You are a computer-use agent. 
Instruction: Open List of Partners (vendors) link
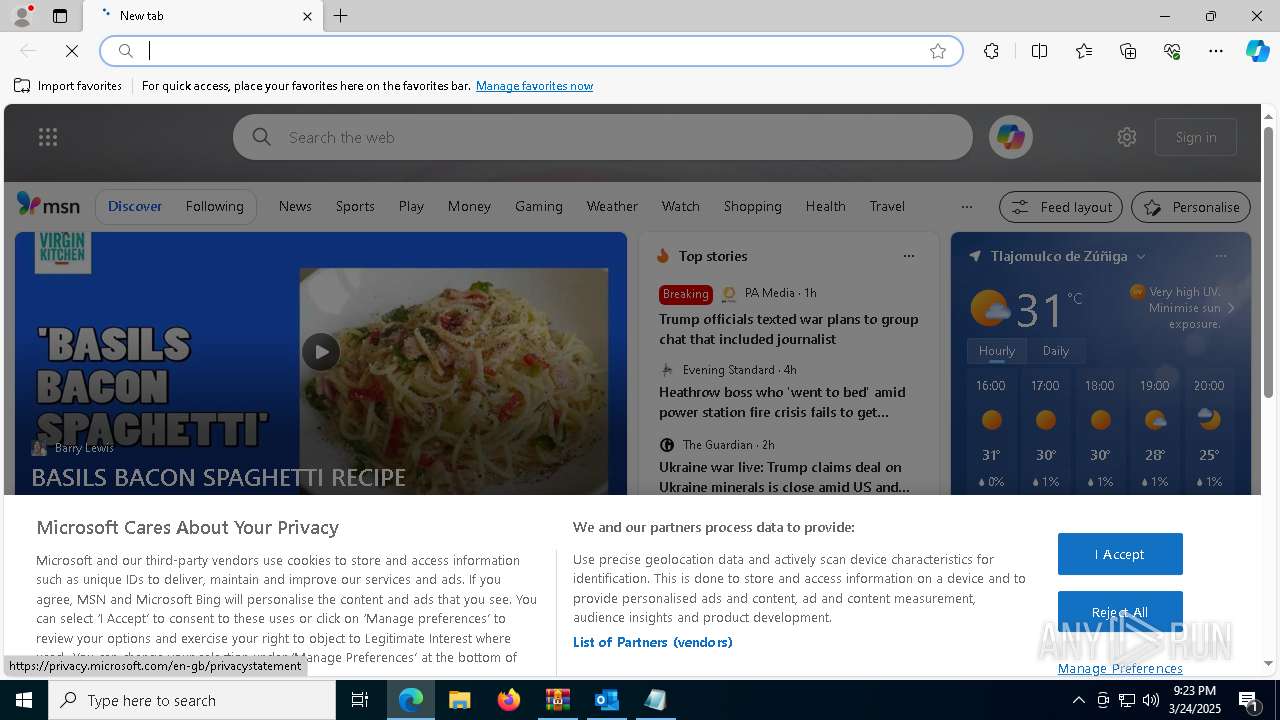[x=653, y=642]
